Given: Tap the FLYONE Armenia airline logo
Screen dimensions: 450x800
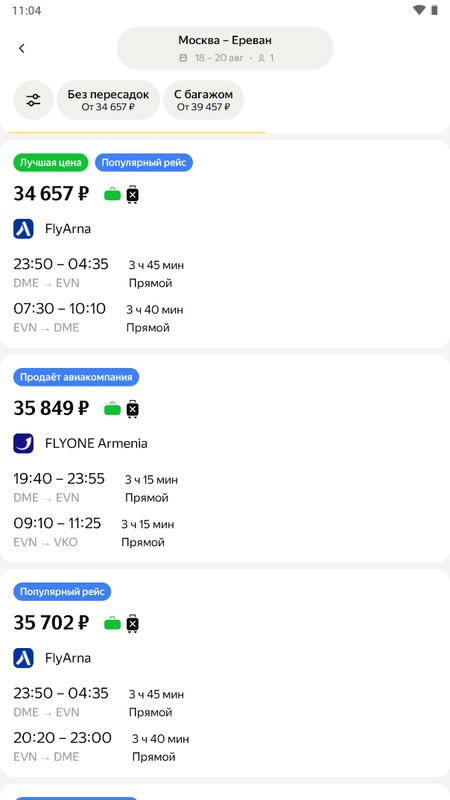Looking at the screenshot, I should (23, 443).
